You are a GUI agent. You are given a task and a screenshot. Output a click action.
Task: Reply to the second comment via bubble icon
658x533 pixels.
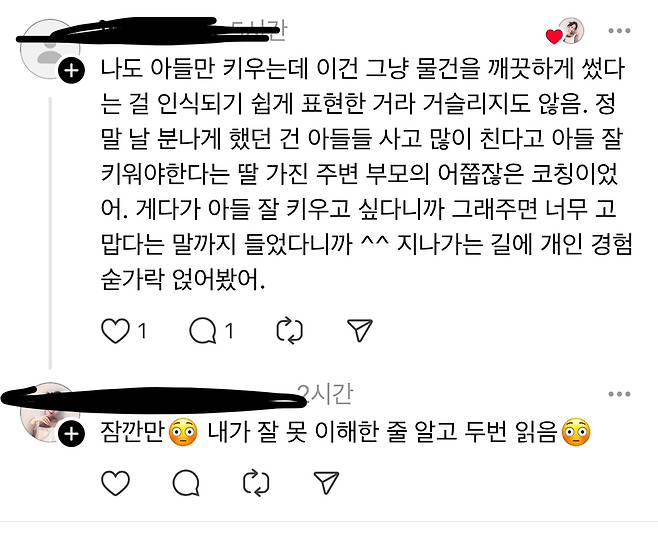(x=186, y=483)
